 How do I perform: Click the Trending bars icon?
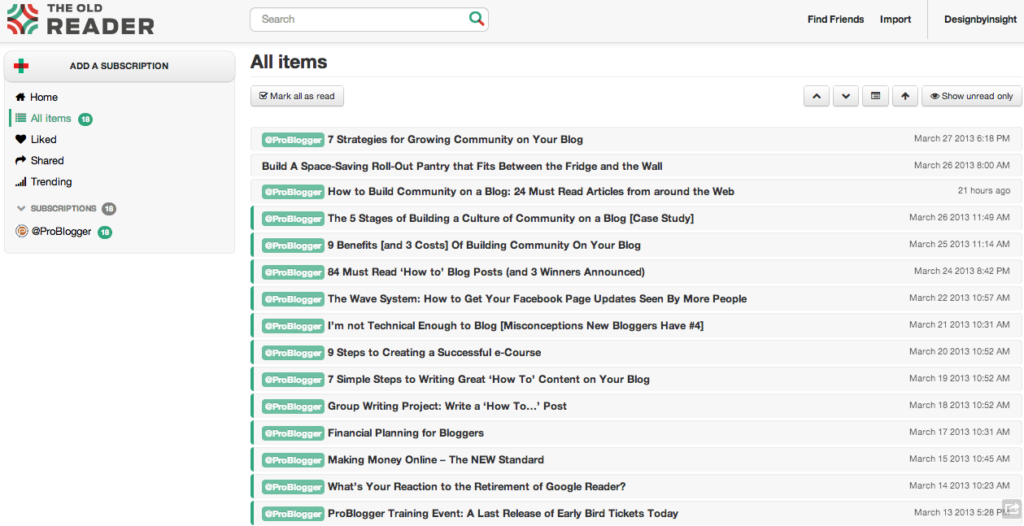[20, 182]
